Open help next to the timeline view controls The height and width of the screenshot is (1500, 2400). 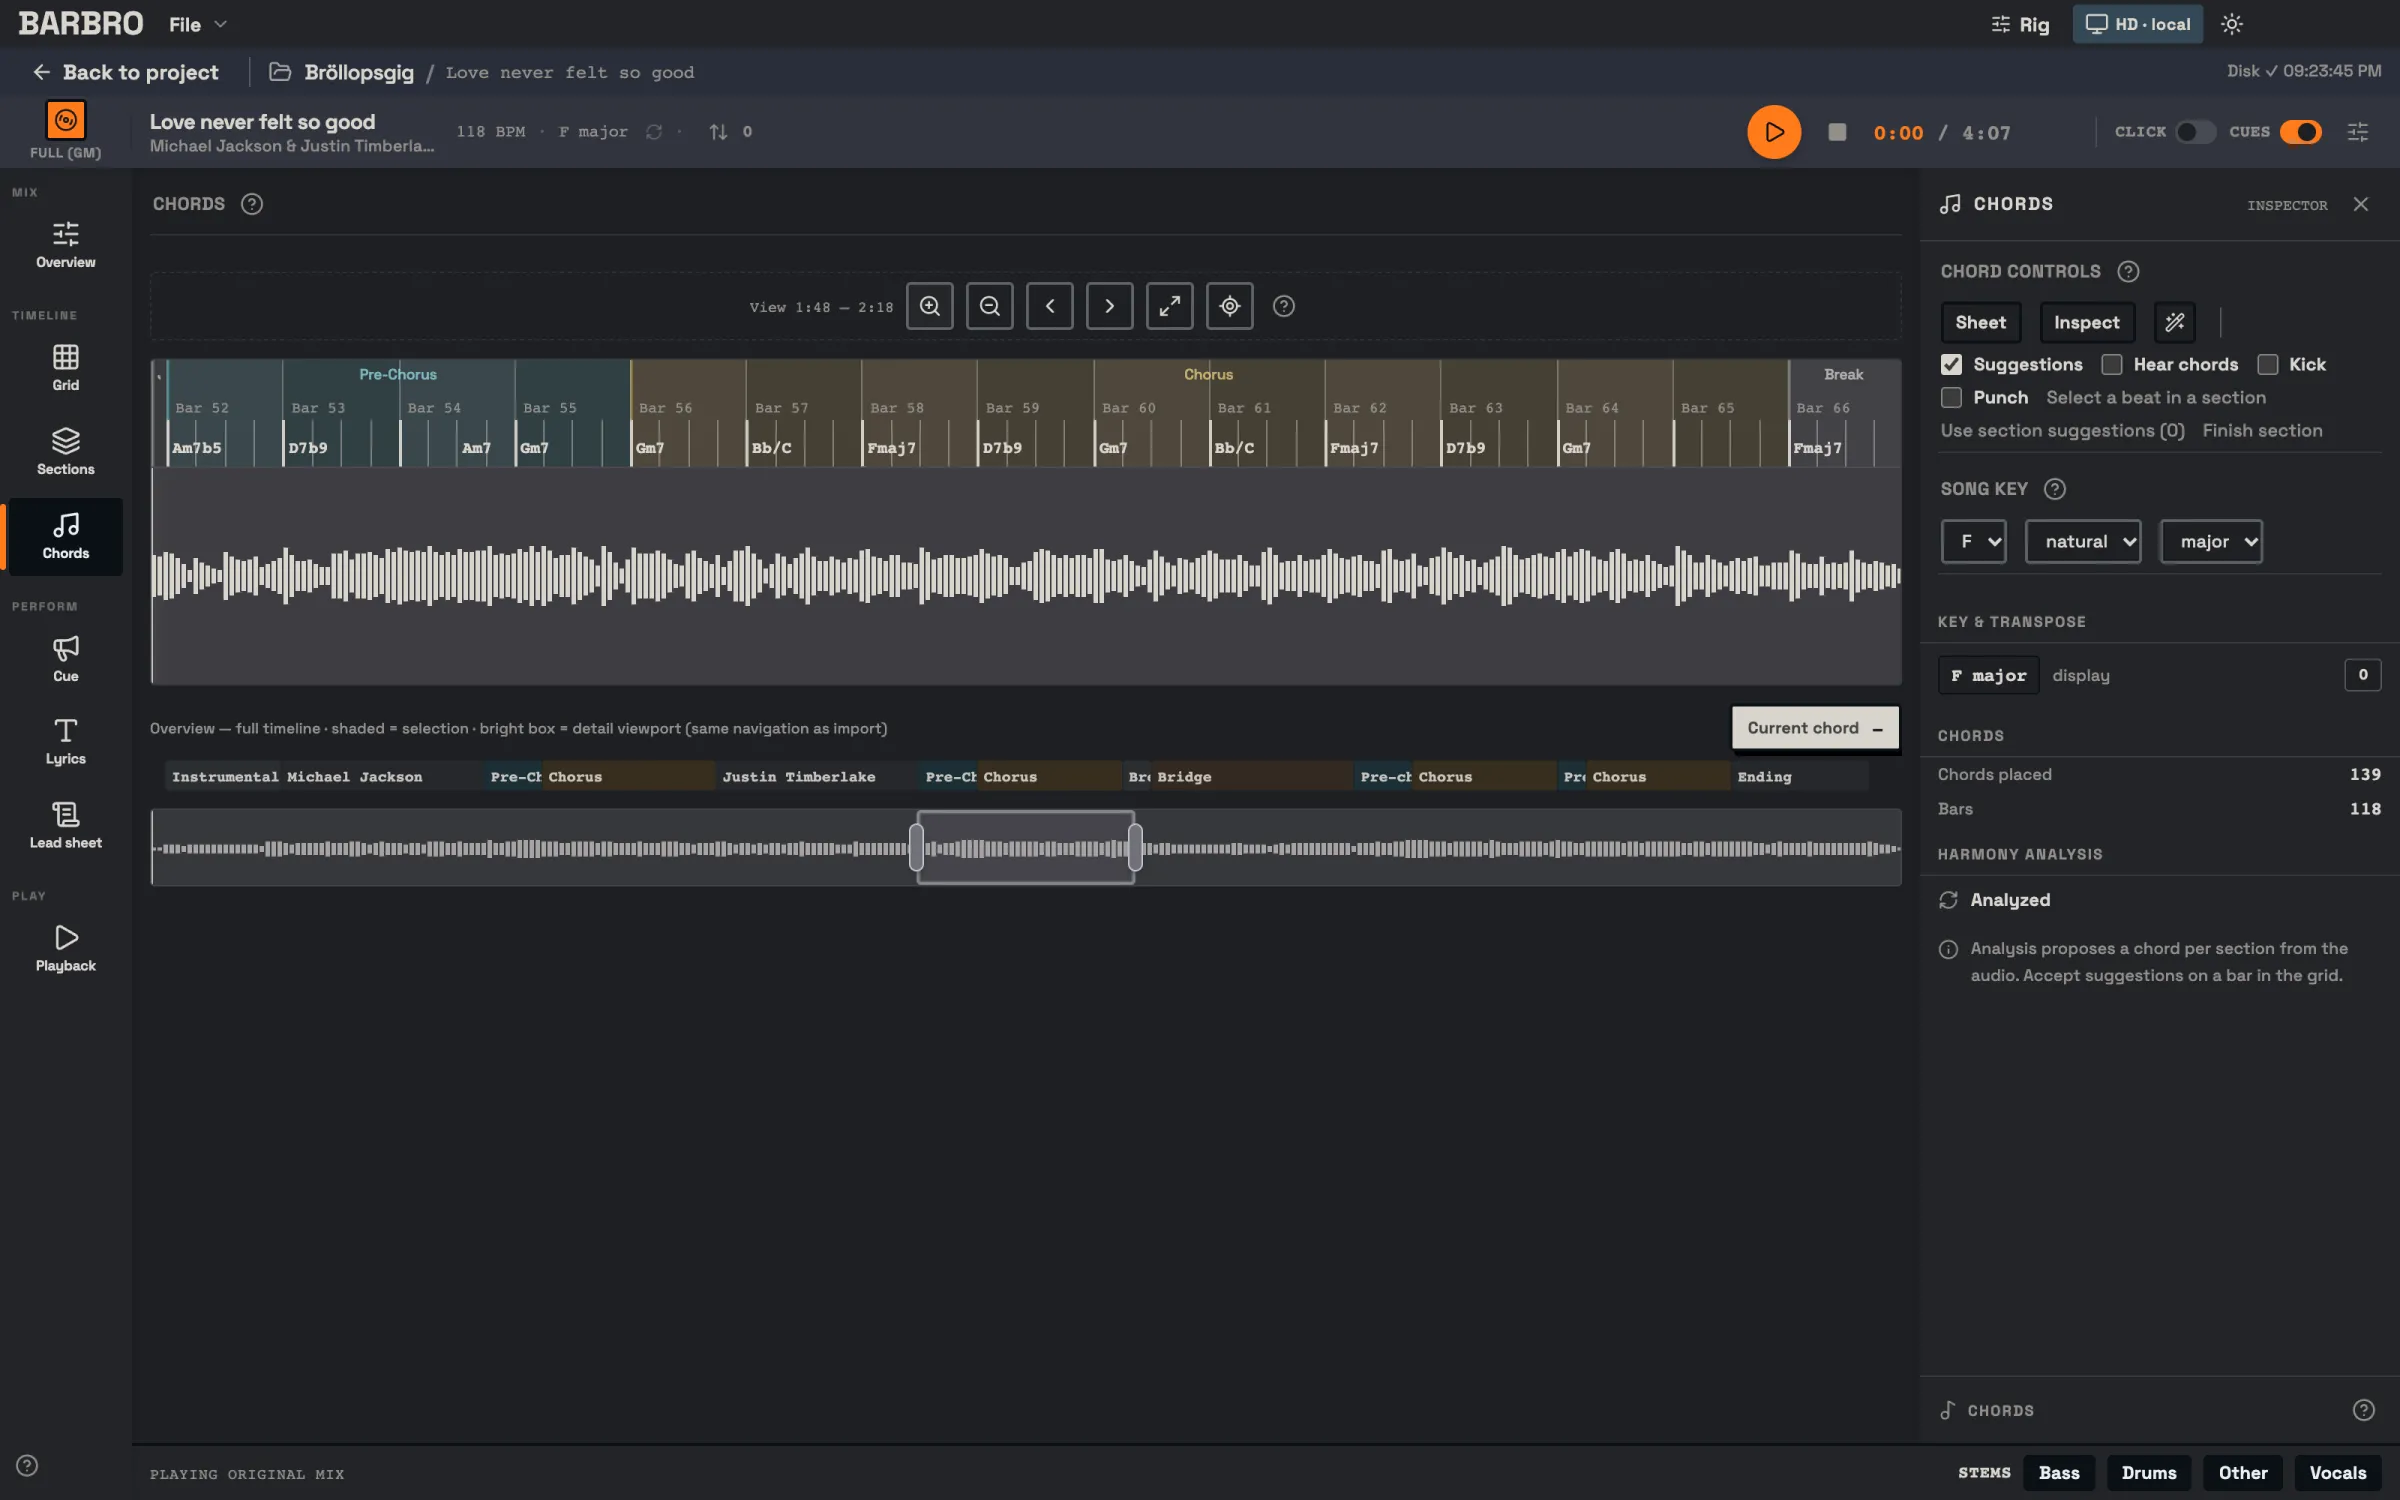pos(1284,306)
